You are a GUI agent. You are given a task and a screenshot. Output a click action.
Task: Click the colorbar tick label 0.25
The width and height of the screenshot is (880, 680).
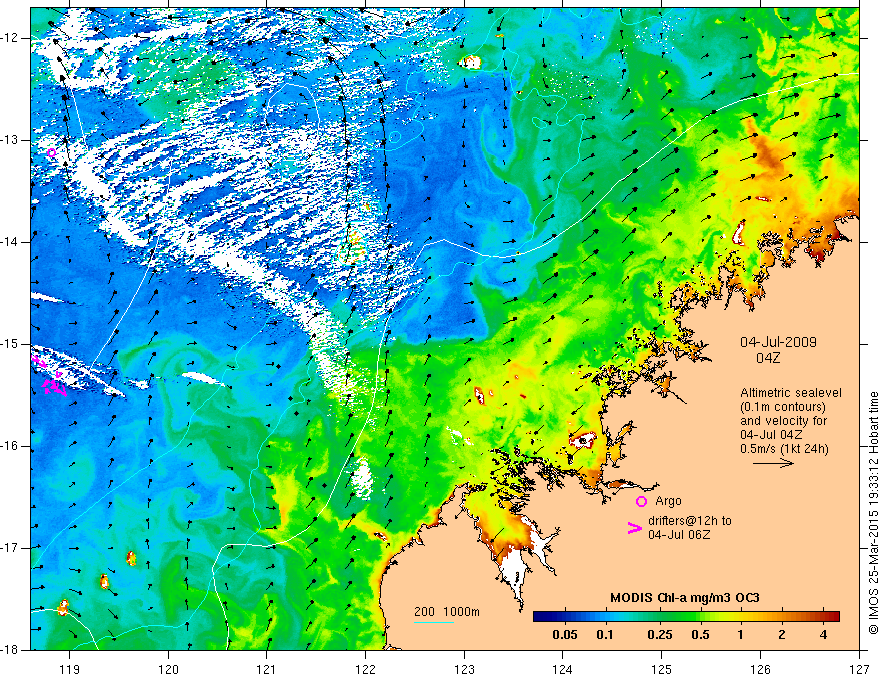[x=659, y=635]
